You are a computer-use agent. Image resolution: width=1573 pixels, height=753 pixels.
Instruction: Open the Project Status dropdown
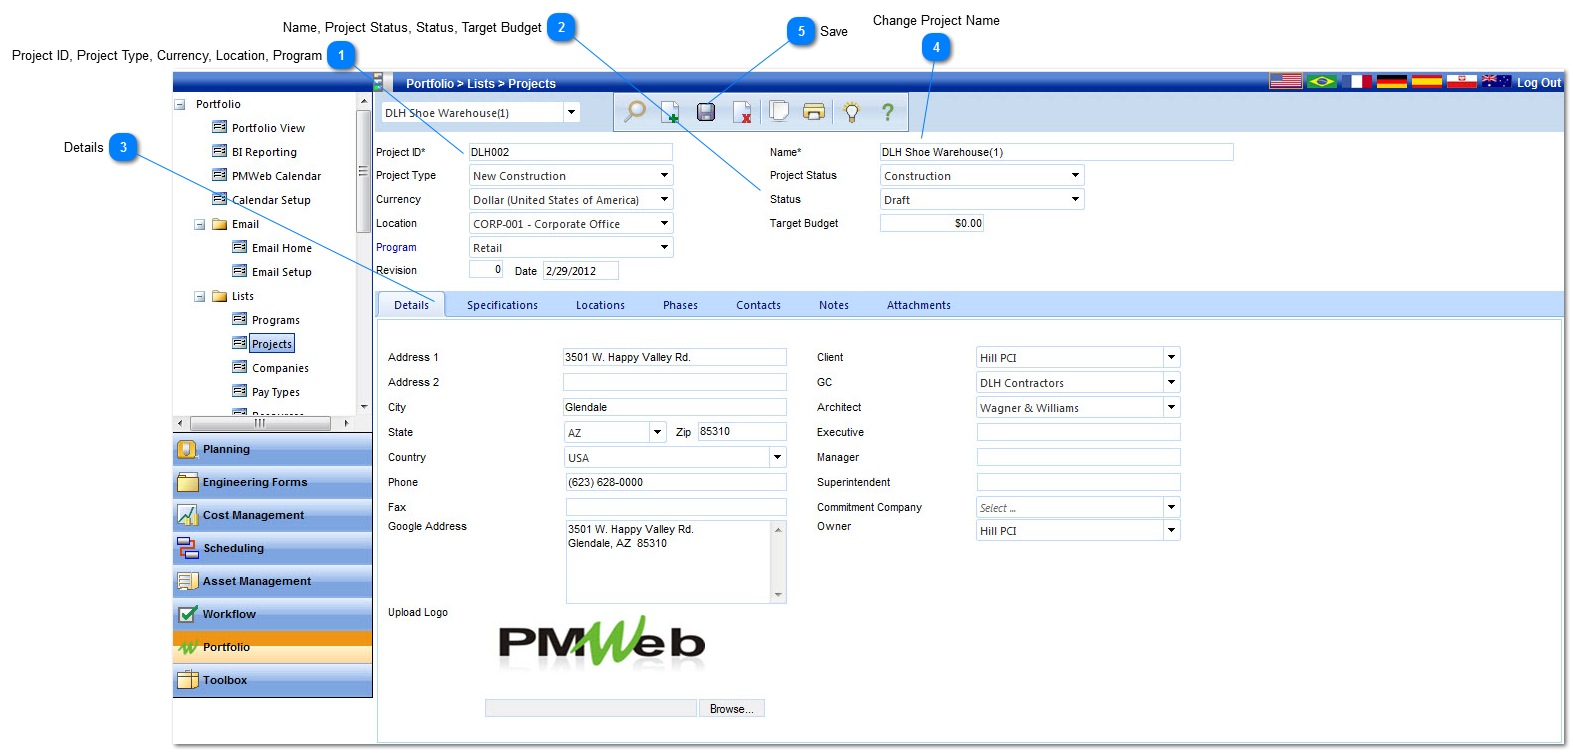[x=1076, y=175]
